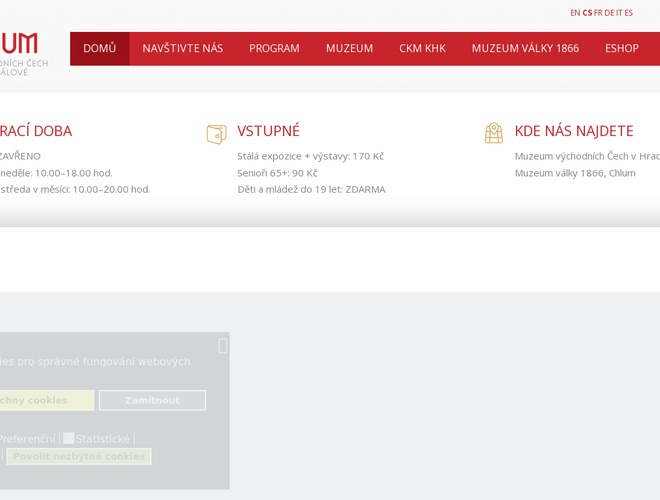Open the Vstupné heading link

point(268,131)
